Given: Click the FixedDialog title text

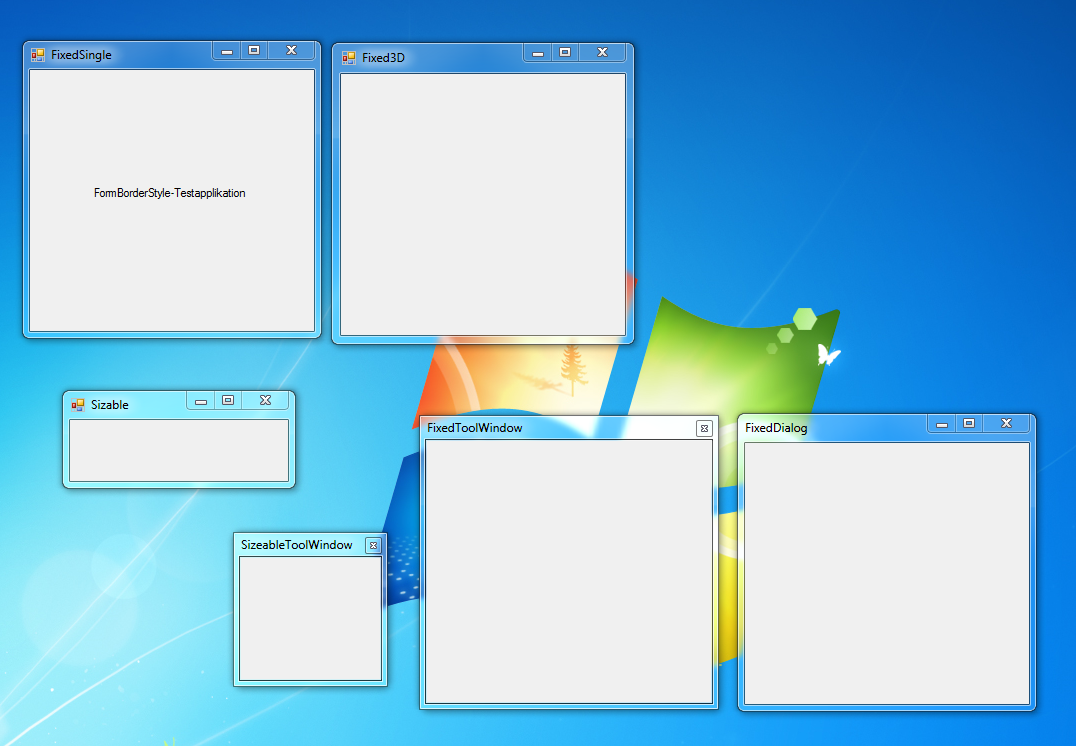Looking at the screenshot, I should pyautogui.click(x=776, y=428).
